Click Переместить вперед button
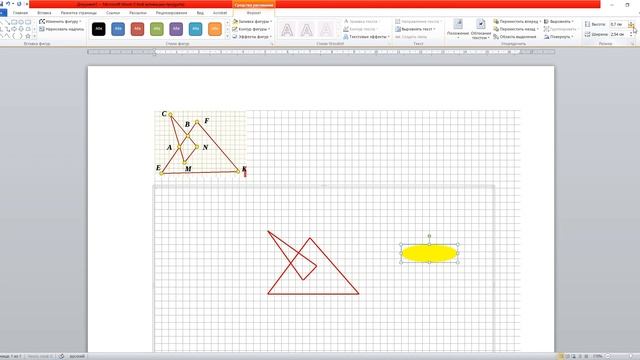Image resolution: width=640 pixels, height=360 pixels. coord(517,21)
